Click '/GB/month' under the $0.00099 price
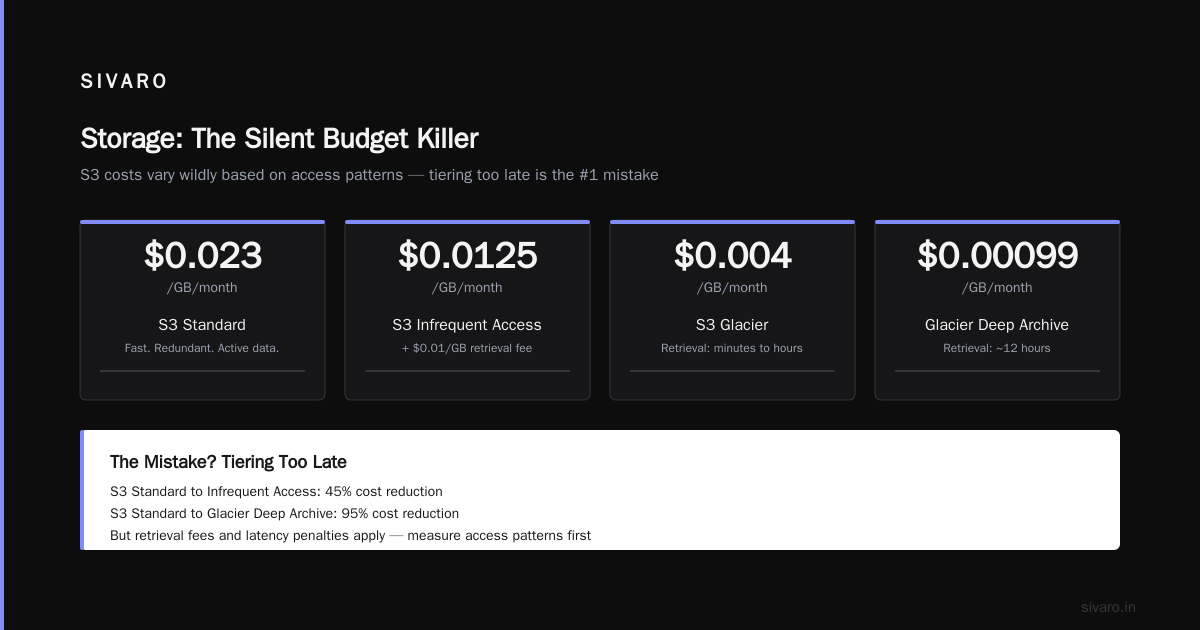Image resolution: width=1200 pixels, height=630 pixels. tap(997, 288)
